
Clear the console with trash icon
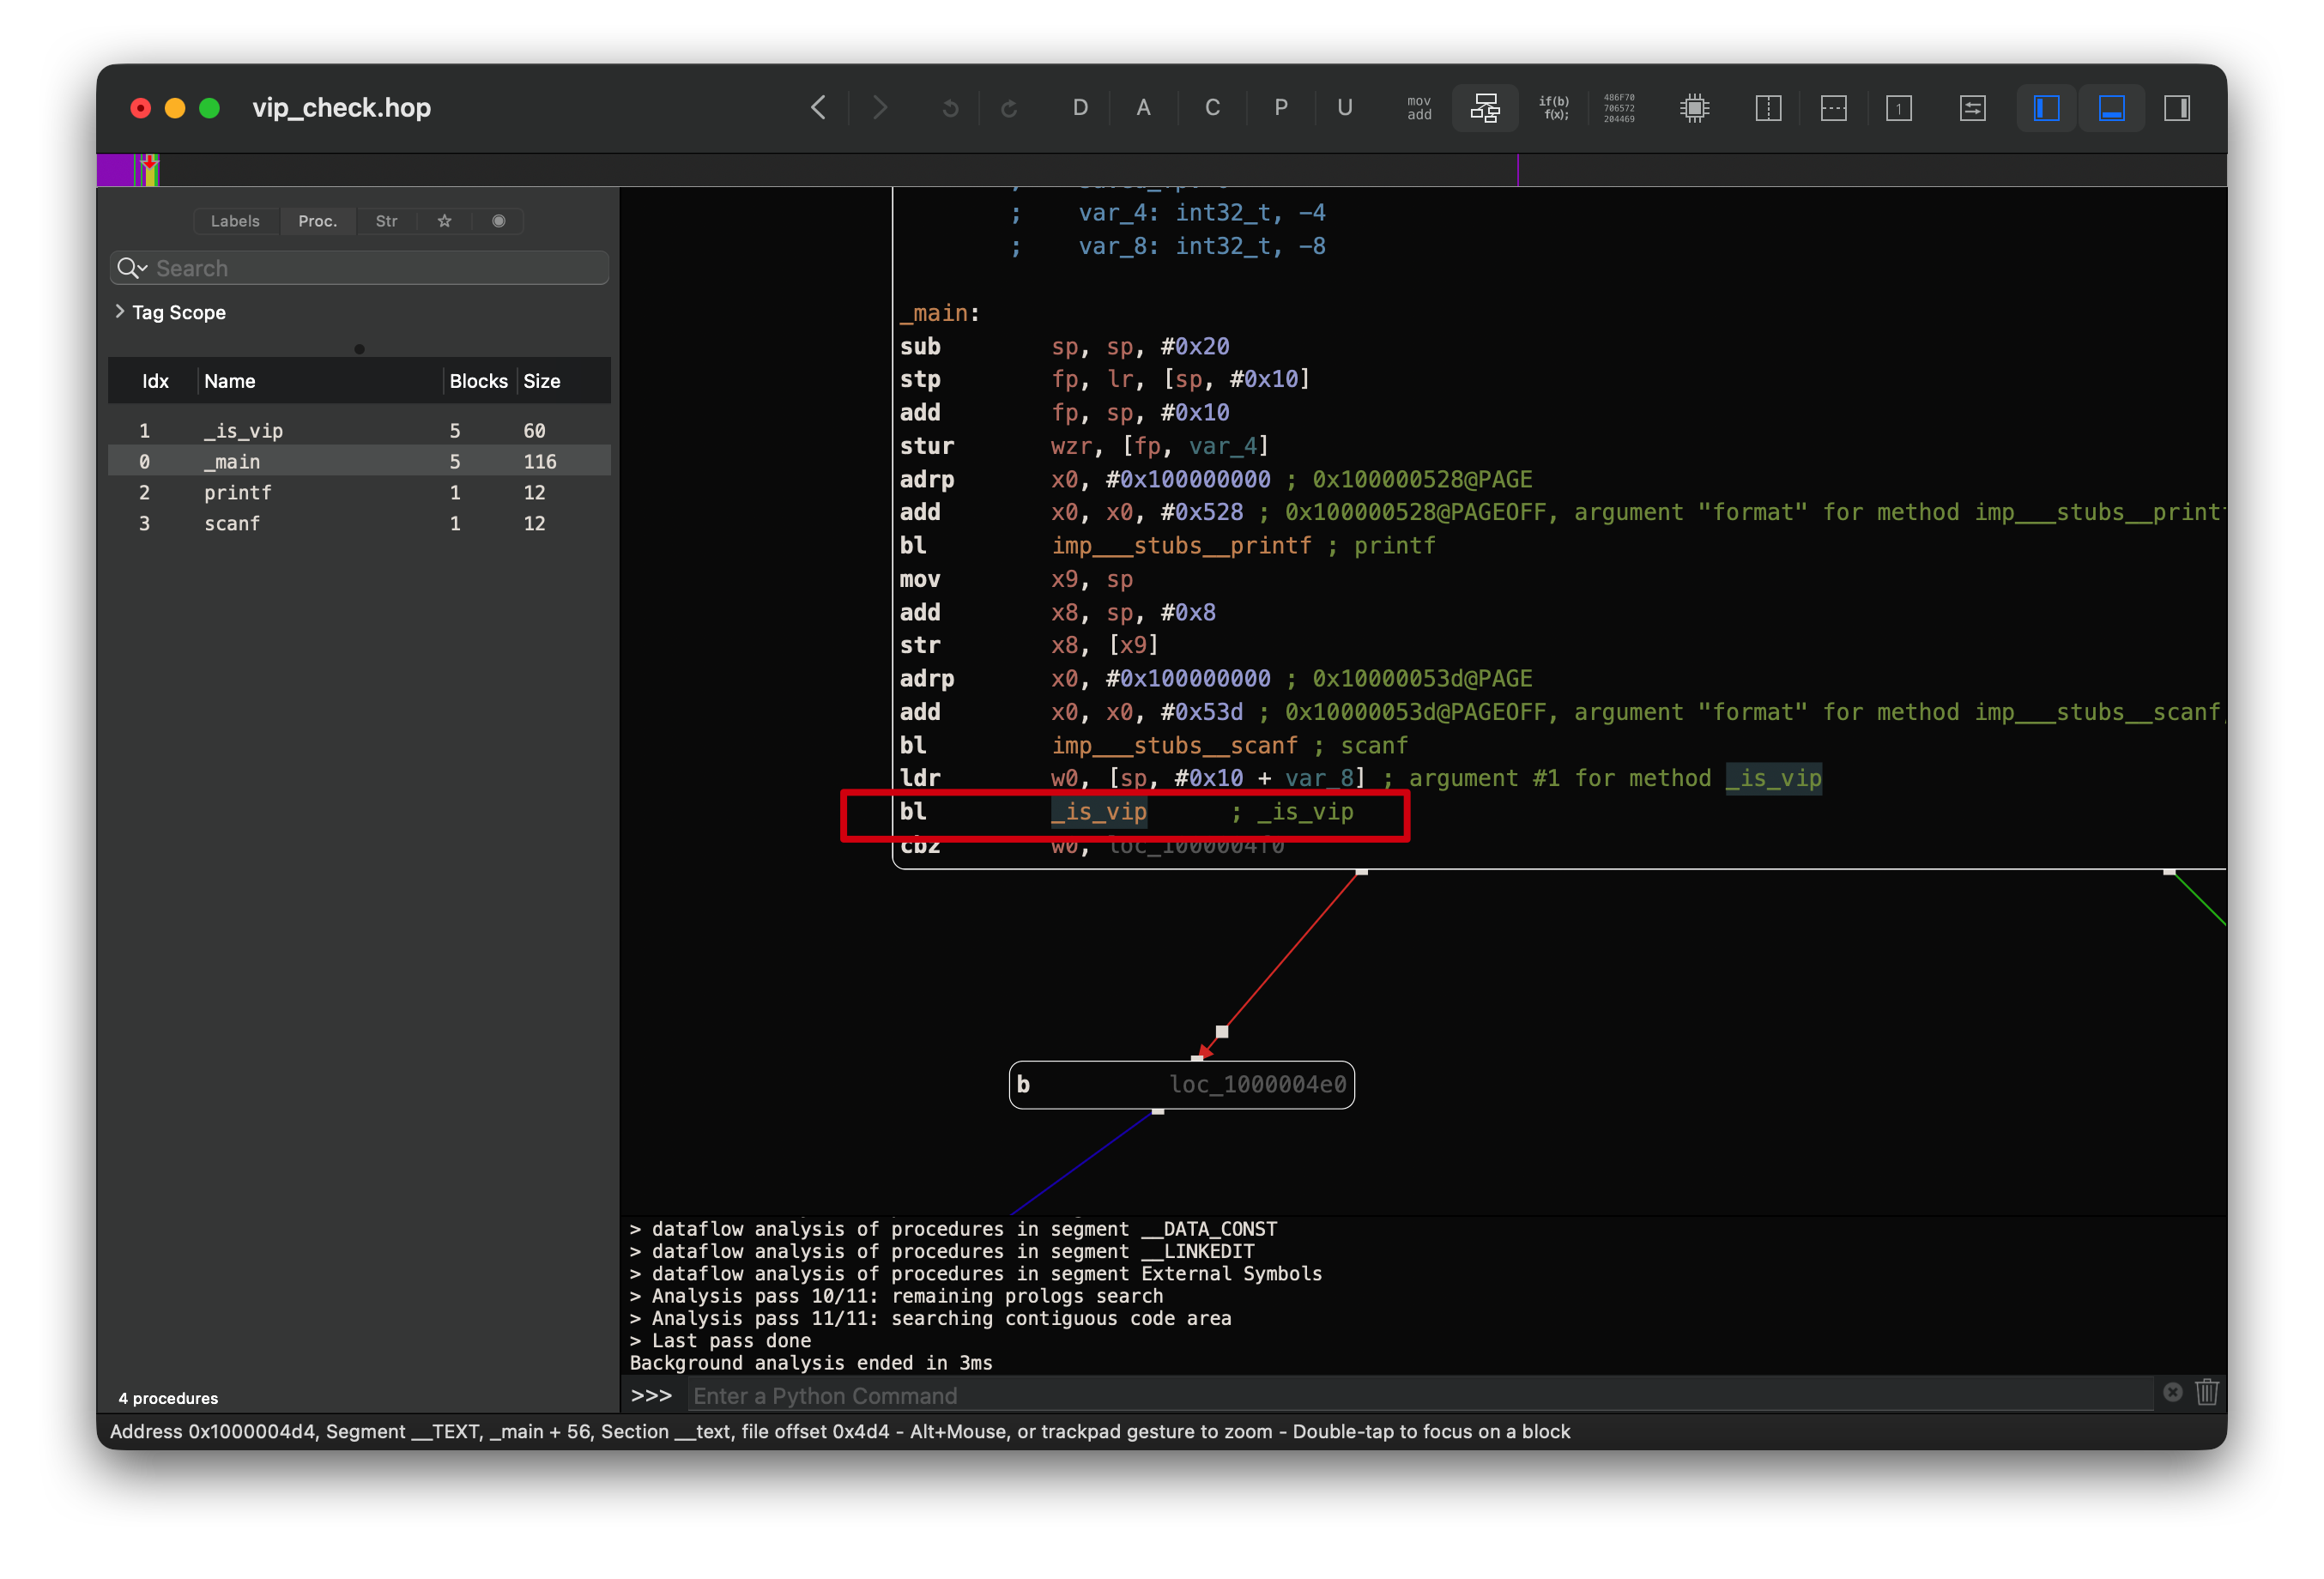[2206, 1392]
